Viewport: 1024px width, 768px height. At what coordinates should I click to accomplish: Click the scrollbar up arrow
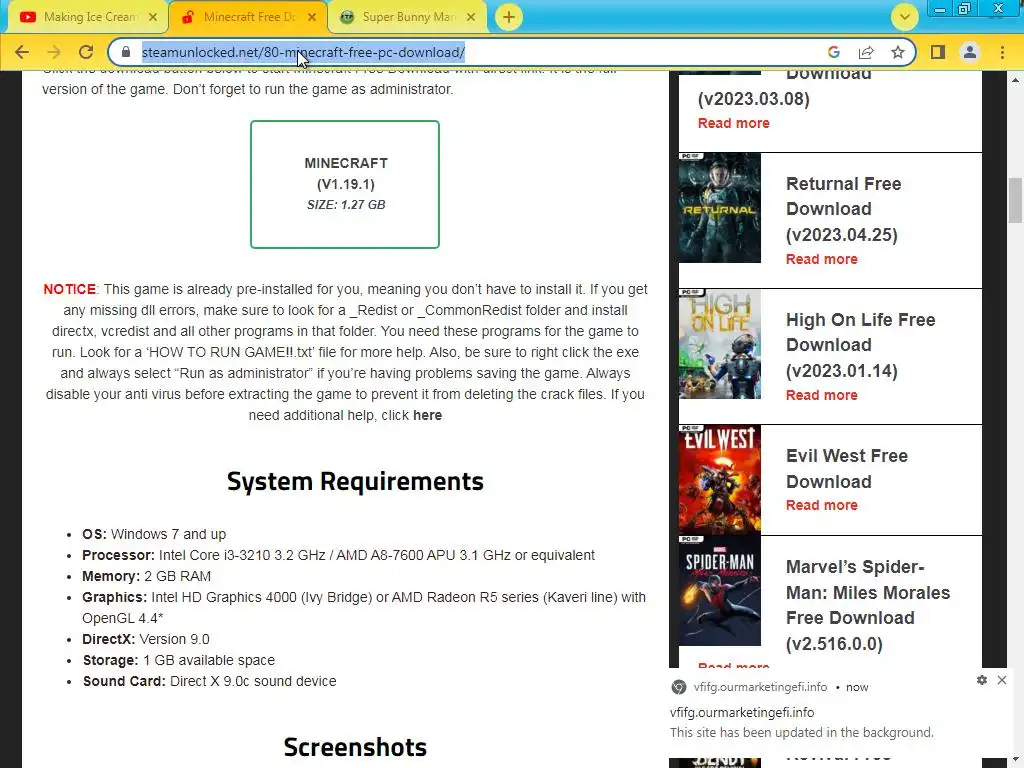pyautogui.click(x=1015, y=80)
